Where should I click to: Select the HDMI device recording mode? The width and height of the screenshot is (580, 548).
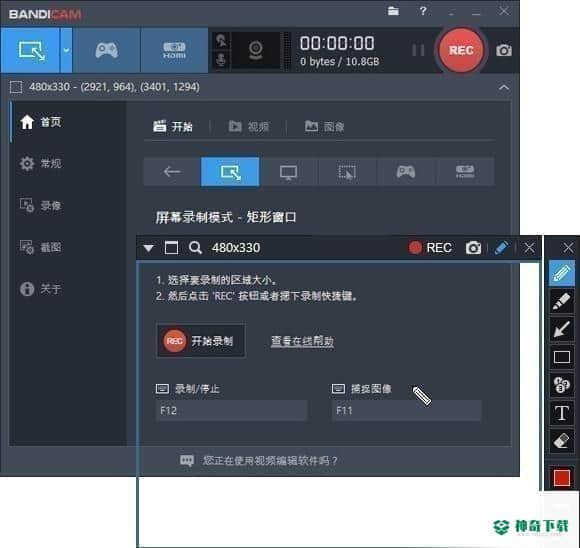[x=174, y=50]
